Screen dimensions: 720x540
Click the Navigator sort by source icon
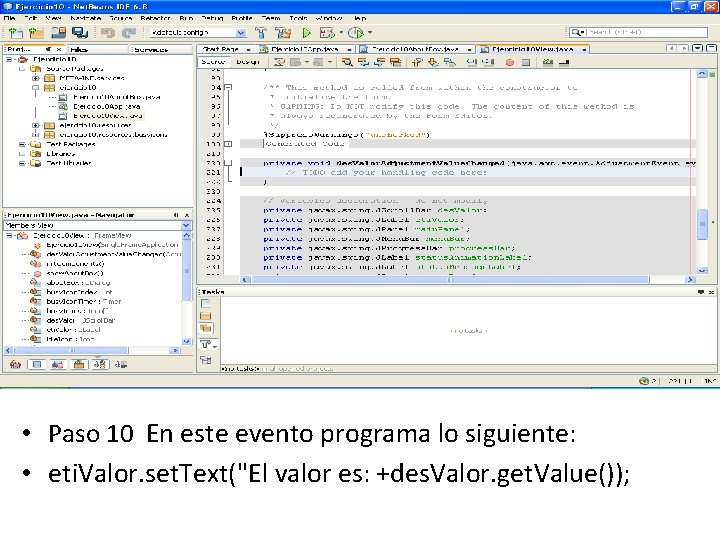[121, 365]
